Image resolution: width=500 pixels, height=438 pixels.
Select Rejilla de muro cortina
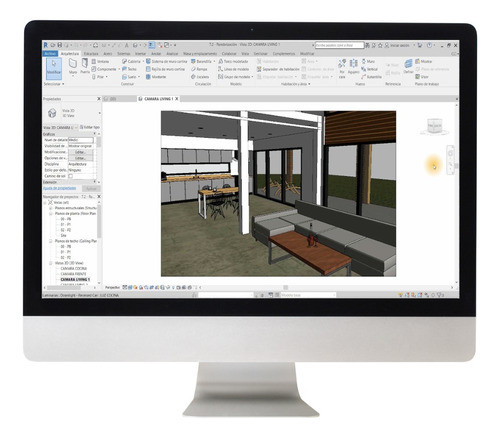pos(165,69)
